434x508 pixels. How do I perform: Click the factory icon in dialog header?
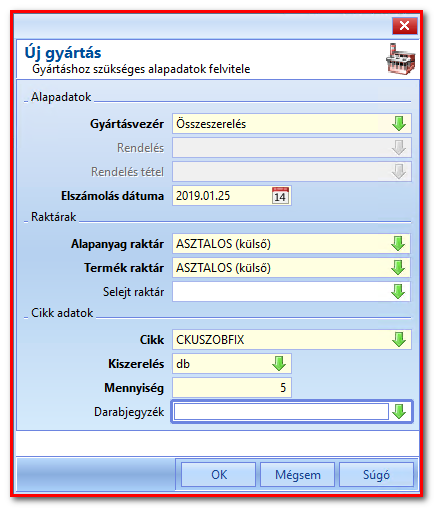pos(401,59)
